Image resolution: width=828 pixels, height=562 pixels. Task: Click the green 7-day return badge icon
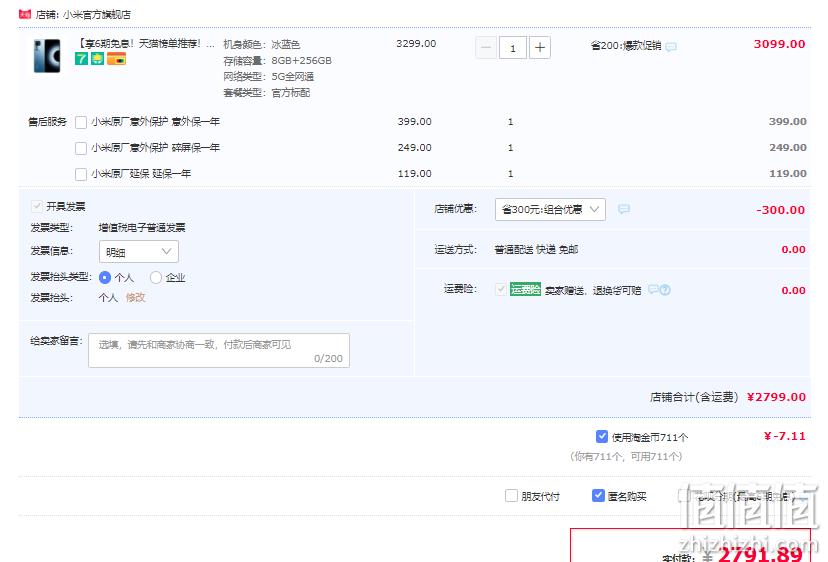tap(81, 59)
